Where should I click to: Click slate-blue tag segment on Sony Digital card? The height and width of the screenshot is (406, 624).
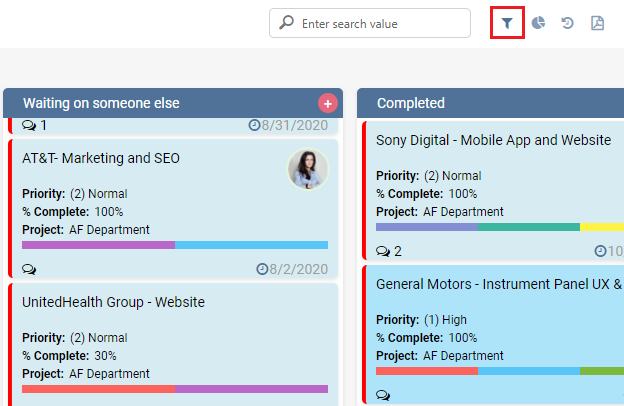pos(427,227)
